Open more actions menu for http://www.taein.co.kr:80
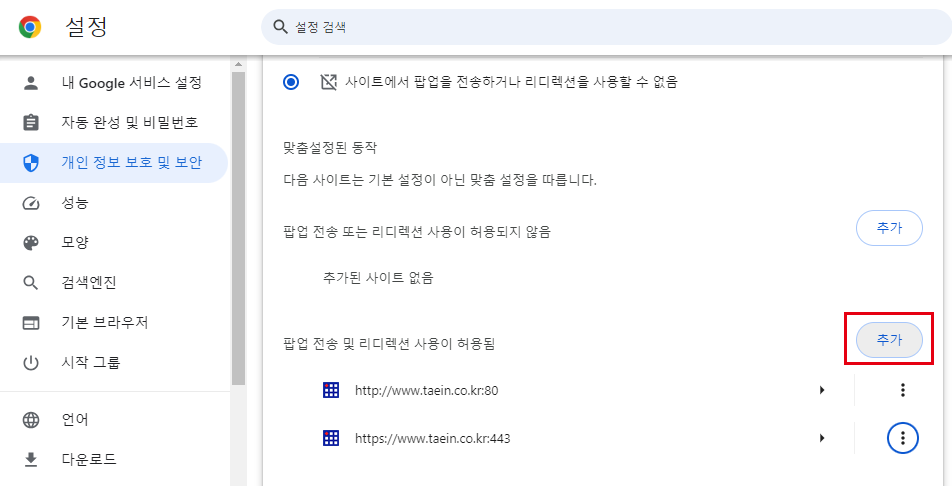 click(903, 390)
